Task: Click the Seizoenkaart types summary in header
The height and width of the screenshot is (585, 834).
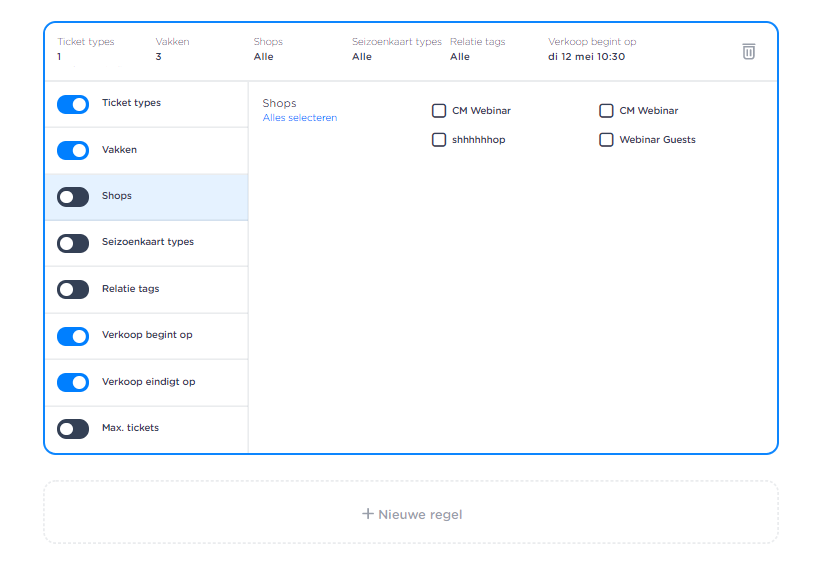Action: pyautogui.click(x=362, y=57)
